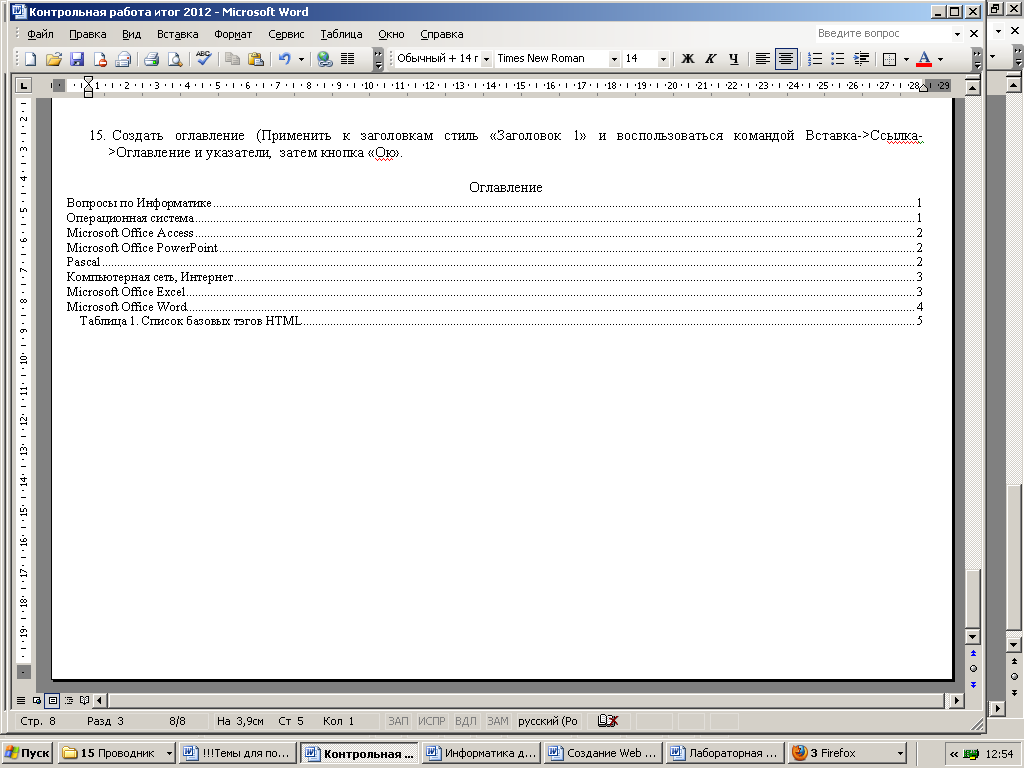The image size is (1024, 768).
Task: Go to previous page double-arrow
Action: coord(973,653)
